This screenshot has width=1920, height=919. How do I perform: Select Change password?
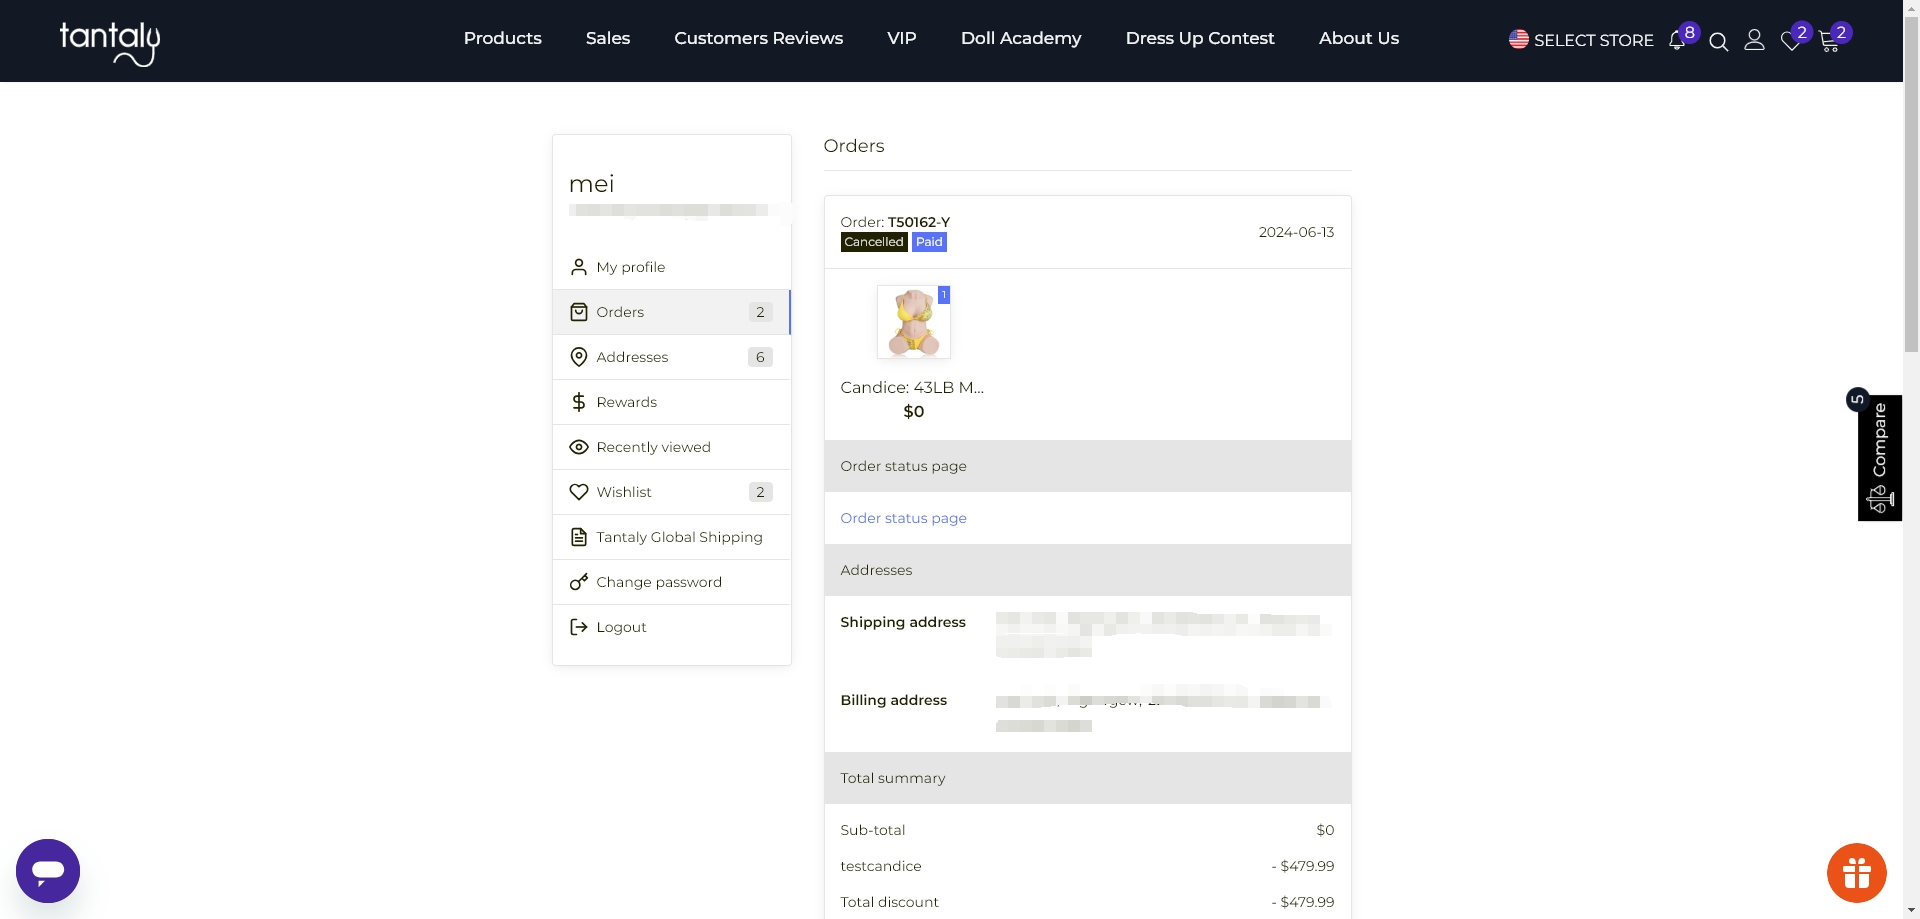[x=672, y=582]
